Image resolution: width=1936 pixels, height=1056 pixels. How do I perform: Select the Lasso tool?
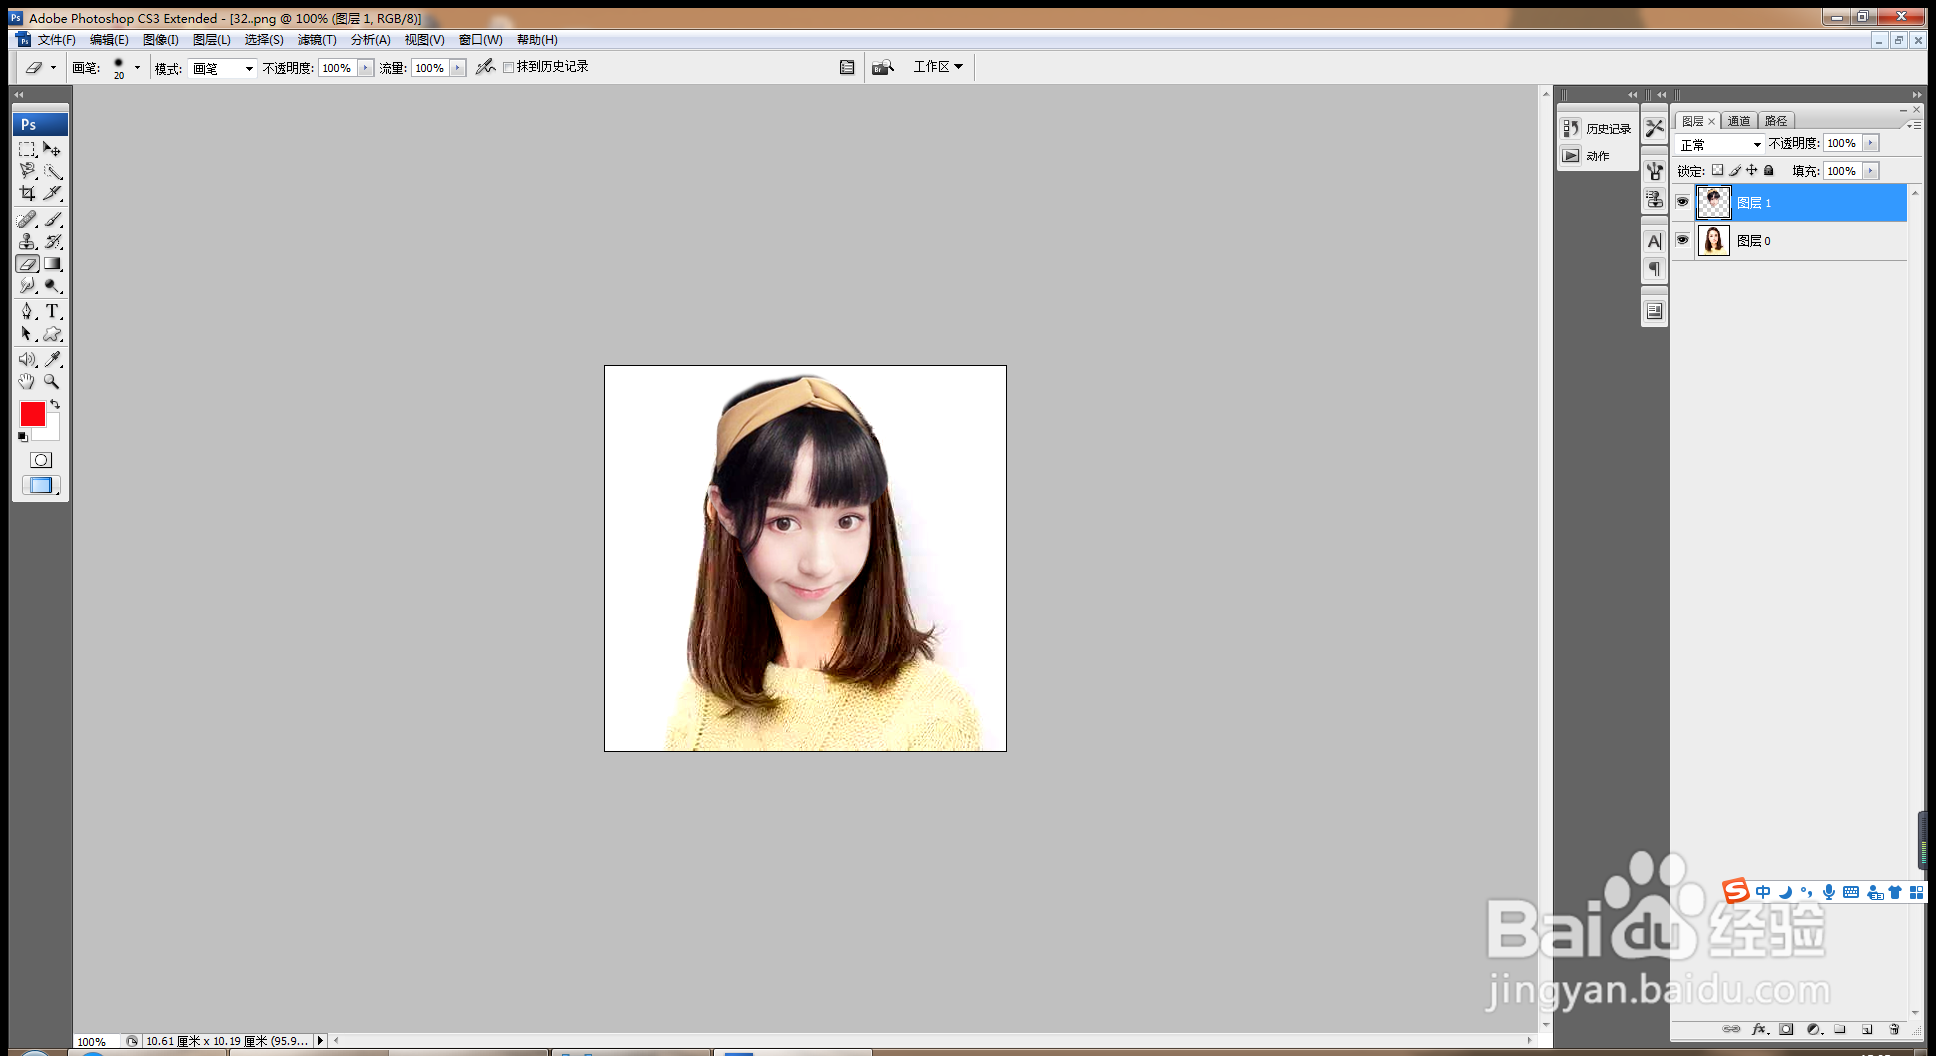(x=27, y=172)
